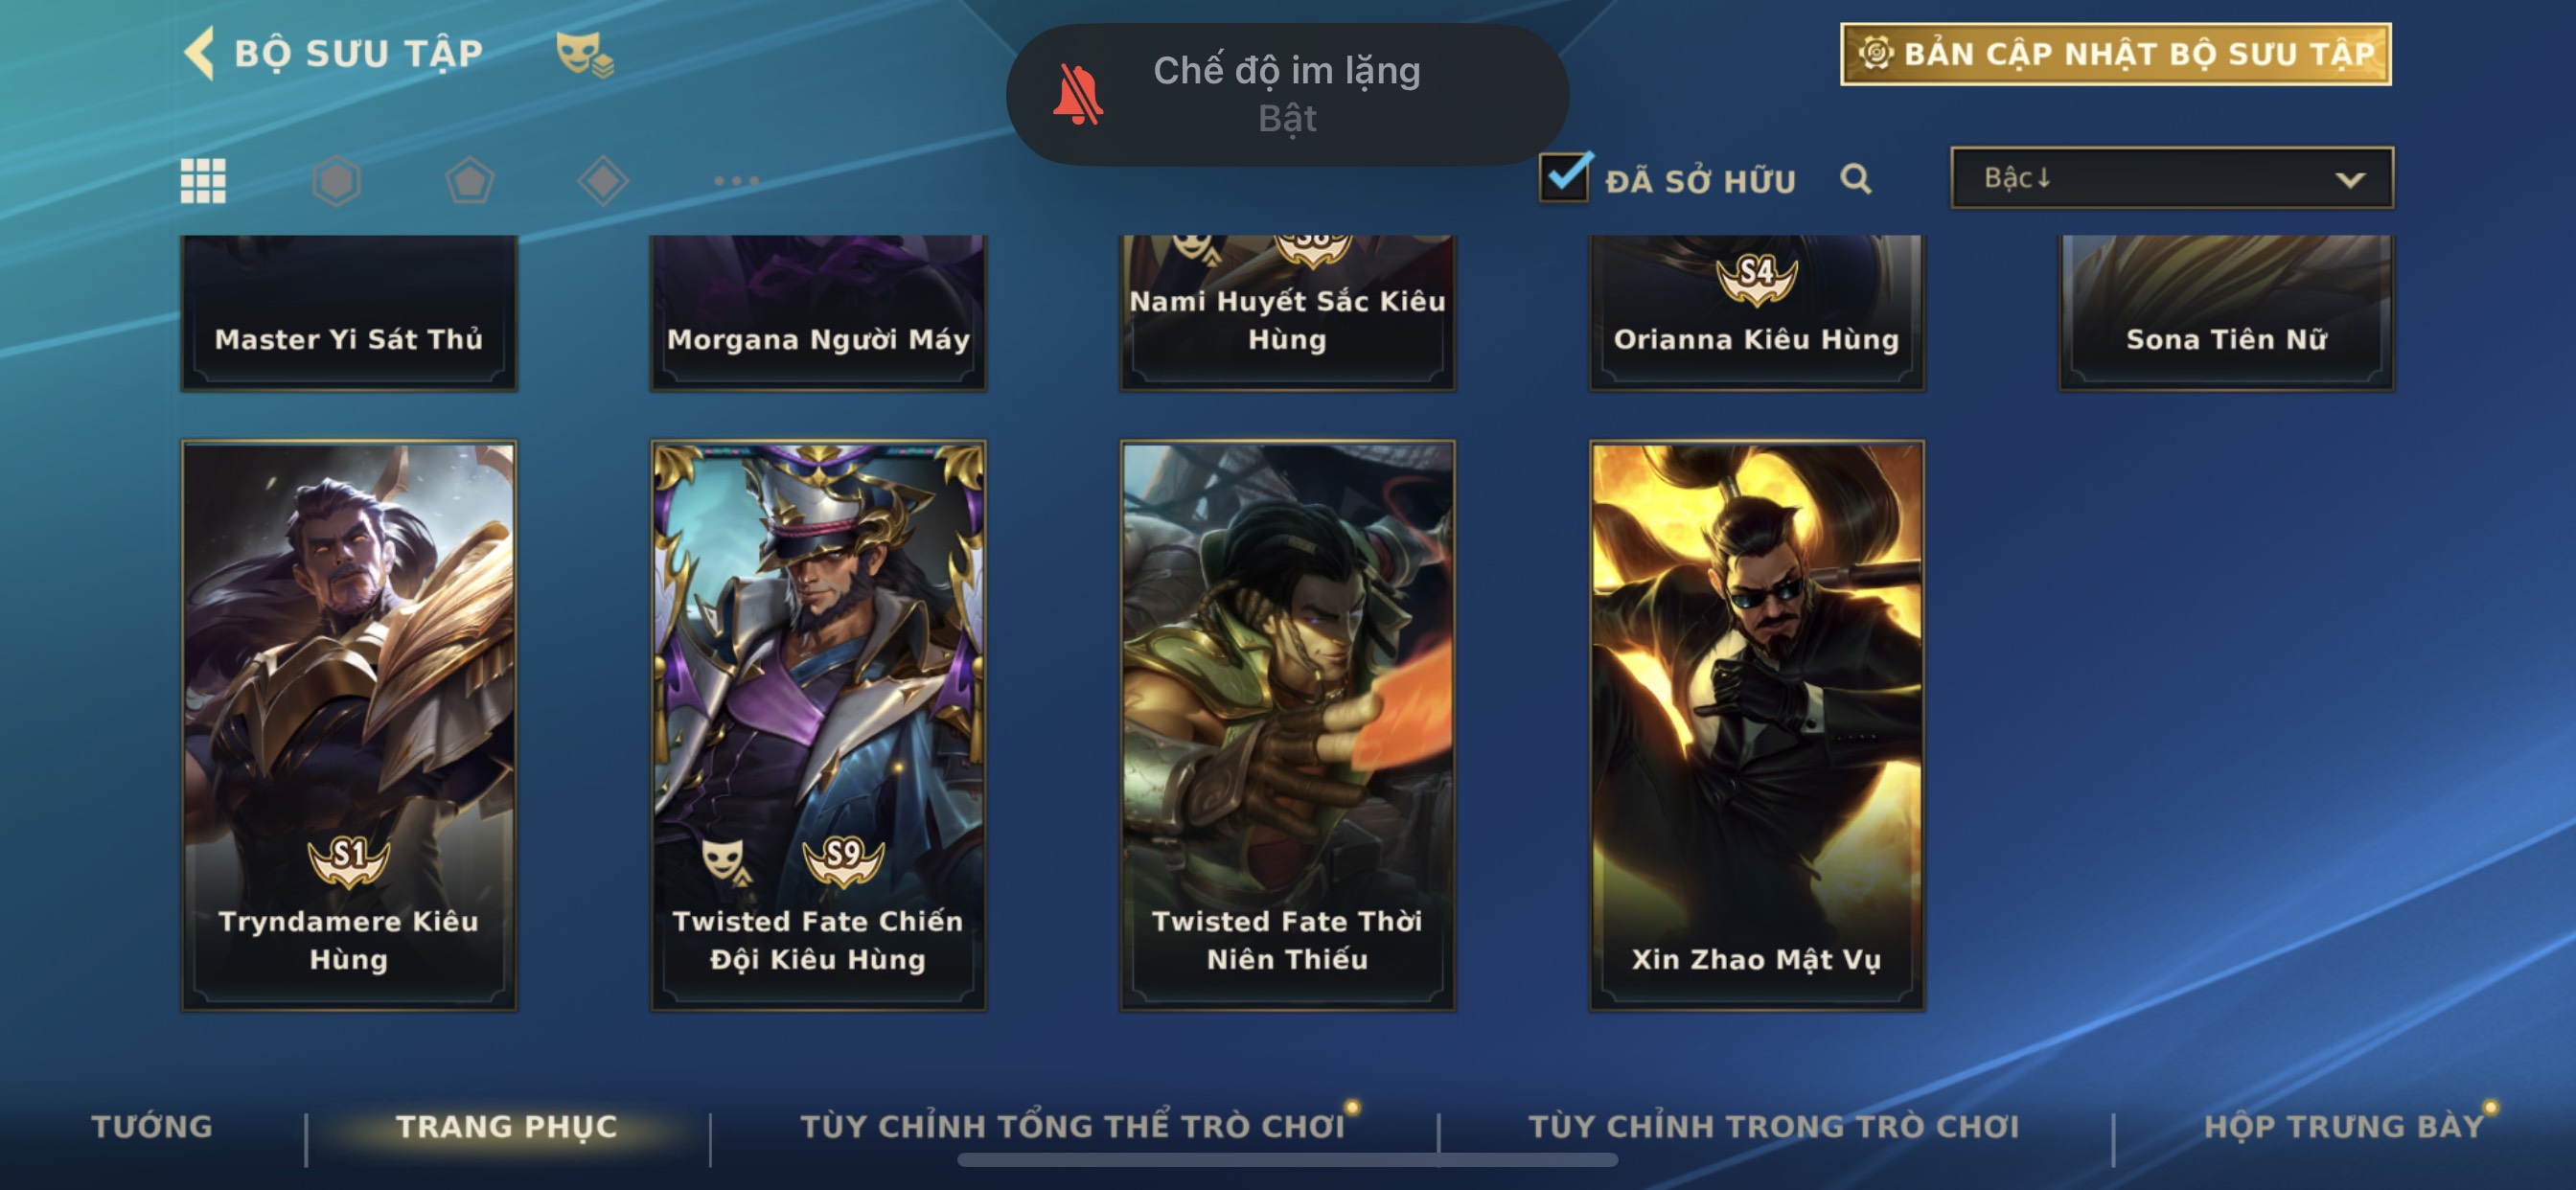Select Tryndamere Kiêu Hùng skin card
The width and height of the screenshot is (2576, 1190).
pyautogui.click(x=349, y=725)
